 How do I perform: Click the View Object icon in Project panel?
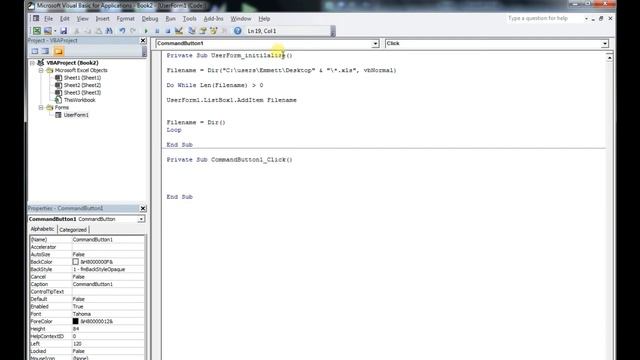pos(46,51)
